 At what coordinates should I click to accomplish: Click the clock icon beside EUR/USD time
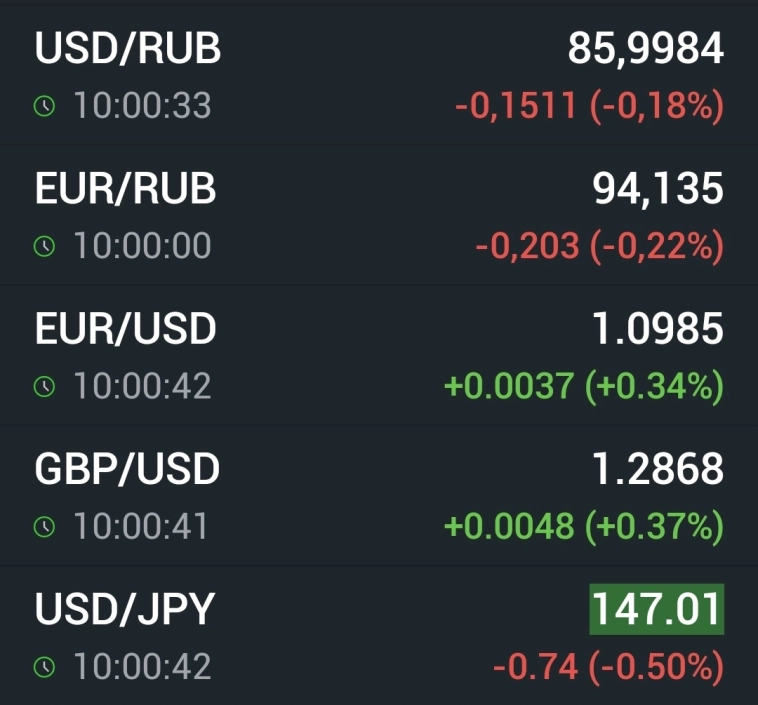point(44,386)
